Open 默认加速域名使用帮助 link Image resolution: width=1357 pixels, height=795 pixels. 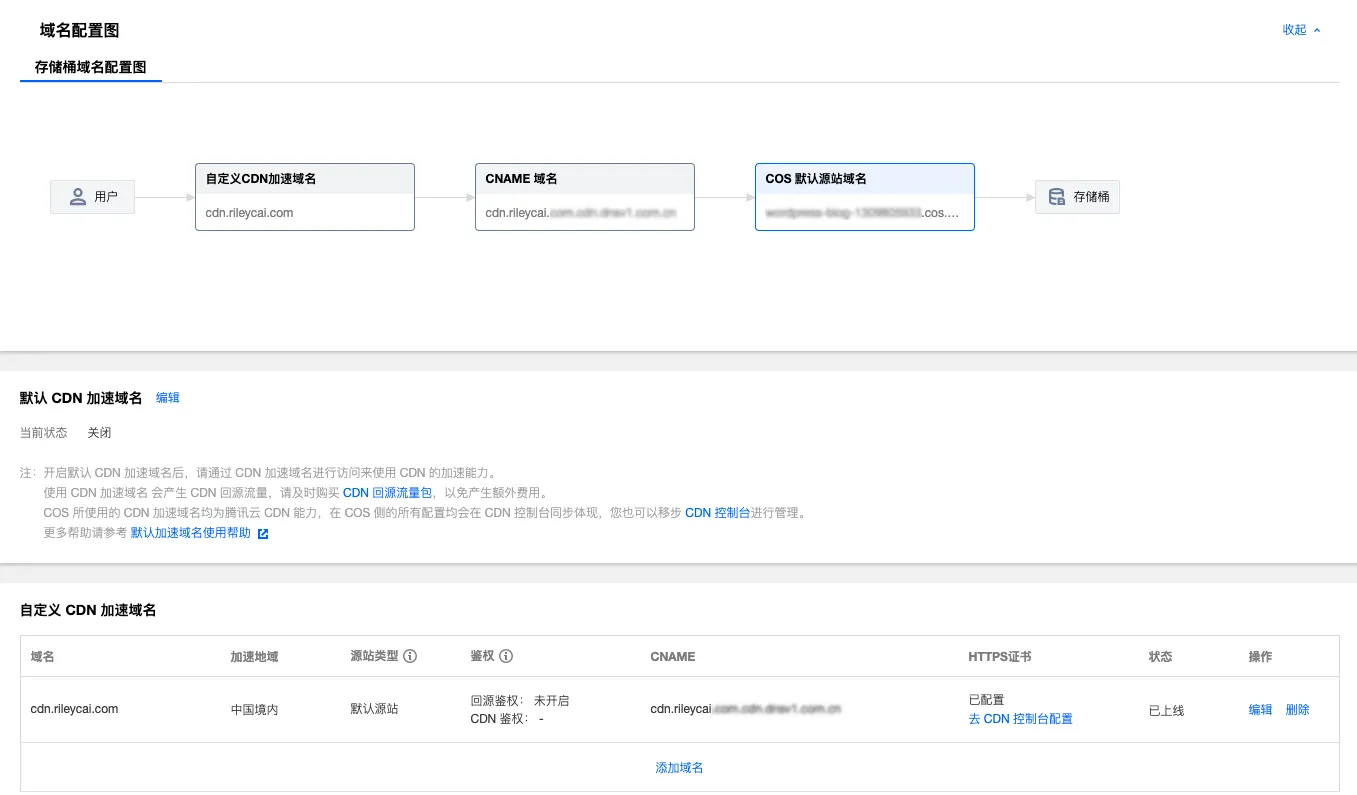191,533
